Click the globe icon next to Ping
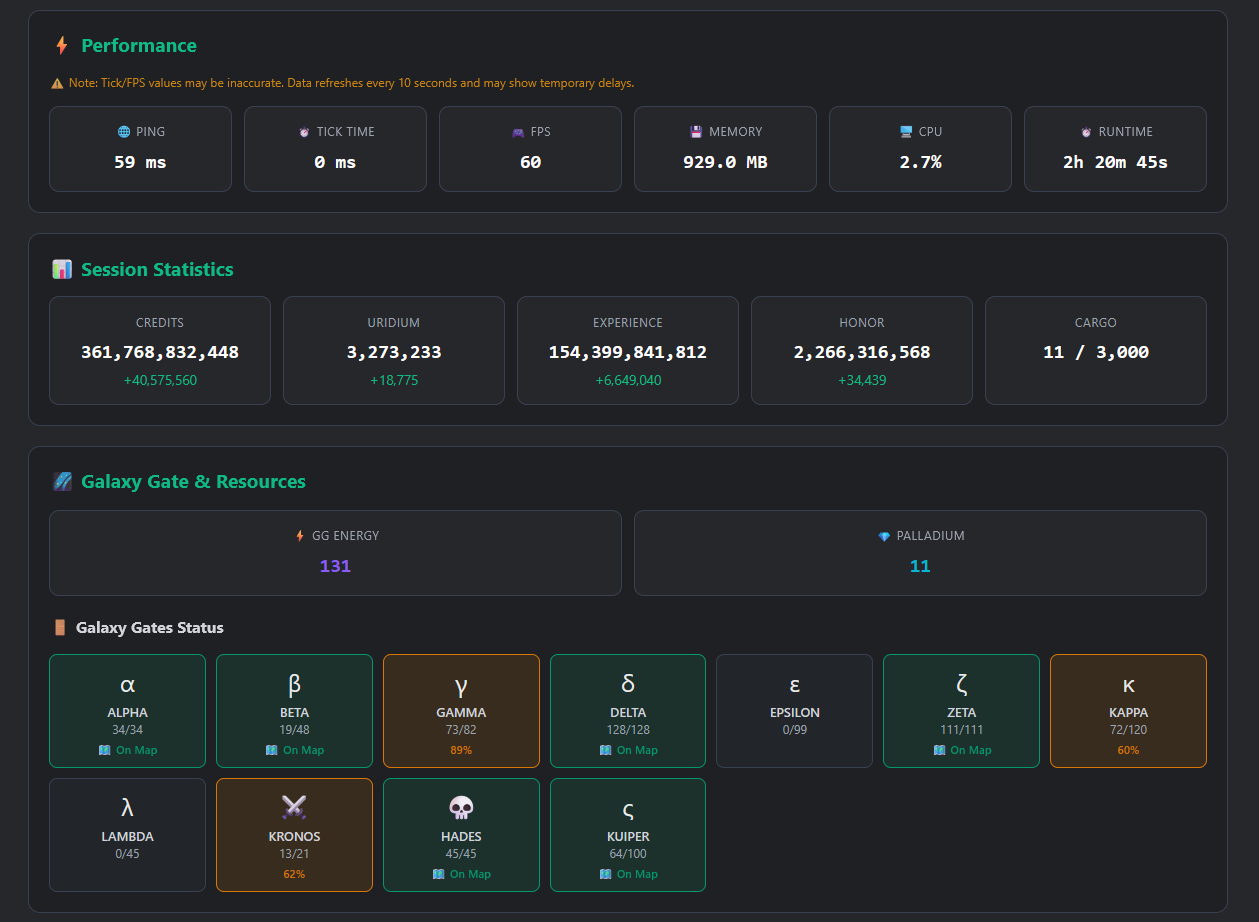Viewport: 1259px width, 922px height. click(123, 132)
